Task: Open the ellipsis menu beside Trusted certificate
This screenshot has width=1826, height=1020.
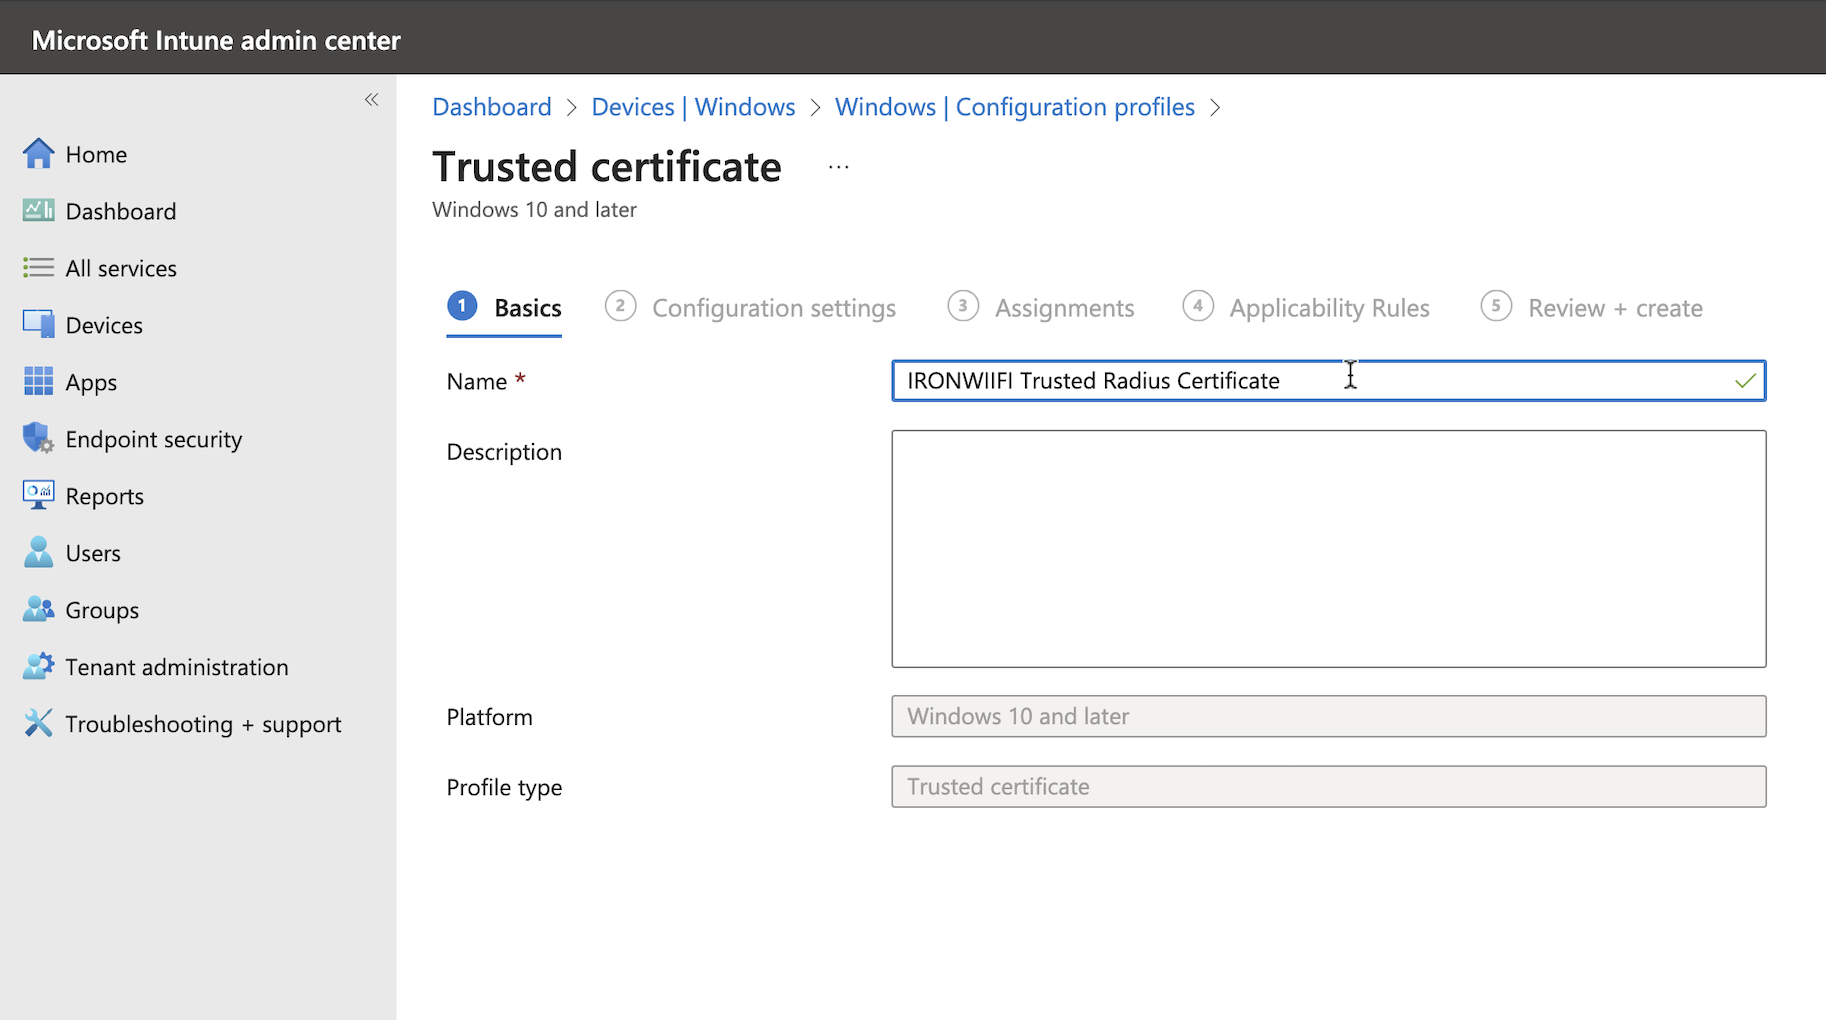Action: [x=838, y=166]
